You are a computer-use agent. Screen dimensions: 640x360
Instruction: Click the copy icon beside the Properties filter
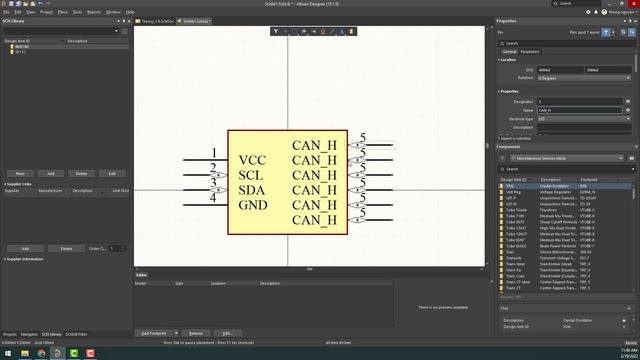[x=623, y=32]
